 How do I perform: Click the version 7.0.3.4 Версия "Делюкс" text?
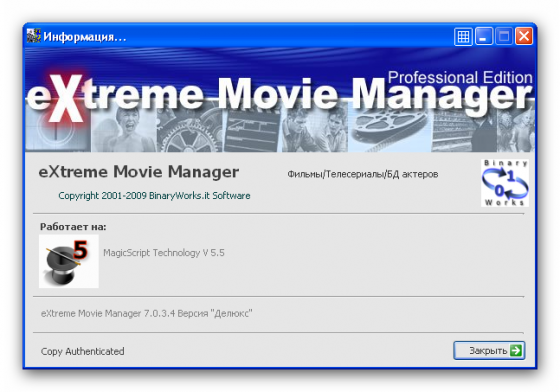(x=146, y=313)
